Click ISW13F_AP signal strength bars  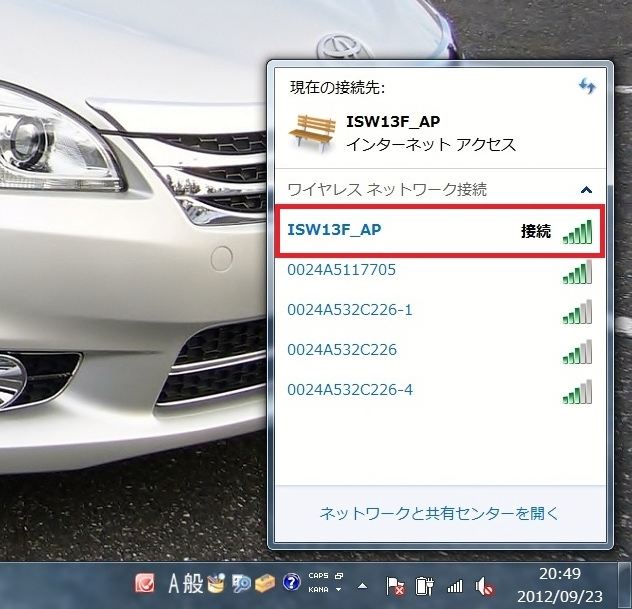point(578,232)
